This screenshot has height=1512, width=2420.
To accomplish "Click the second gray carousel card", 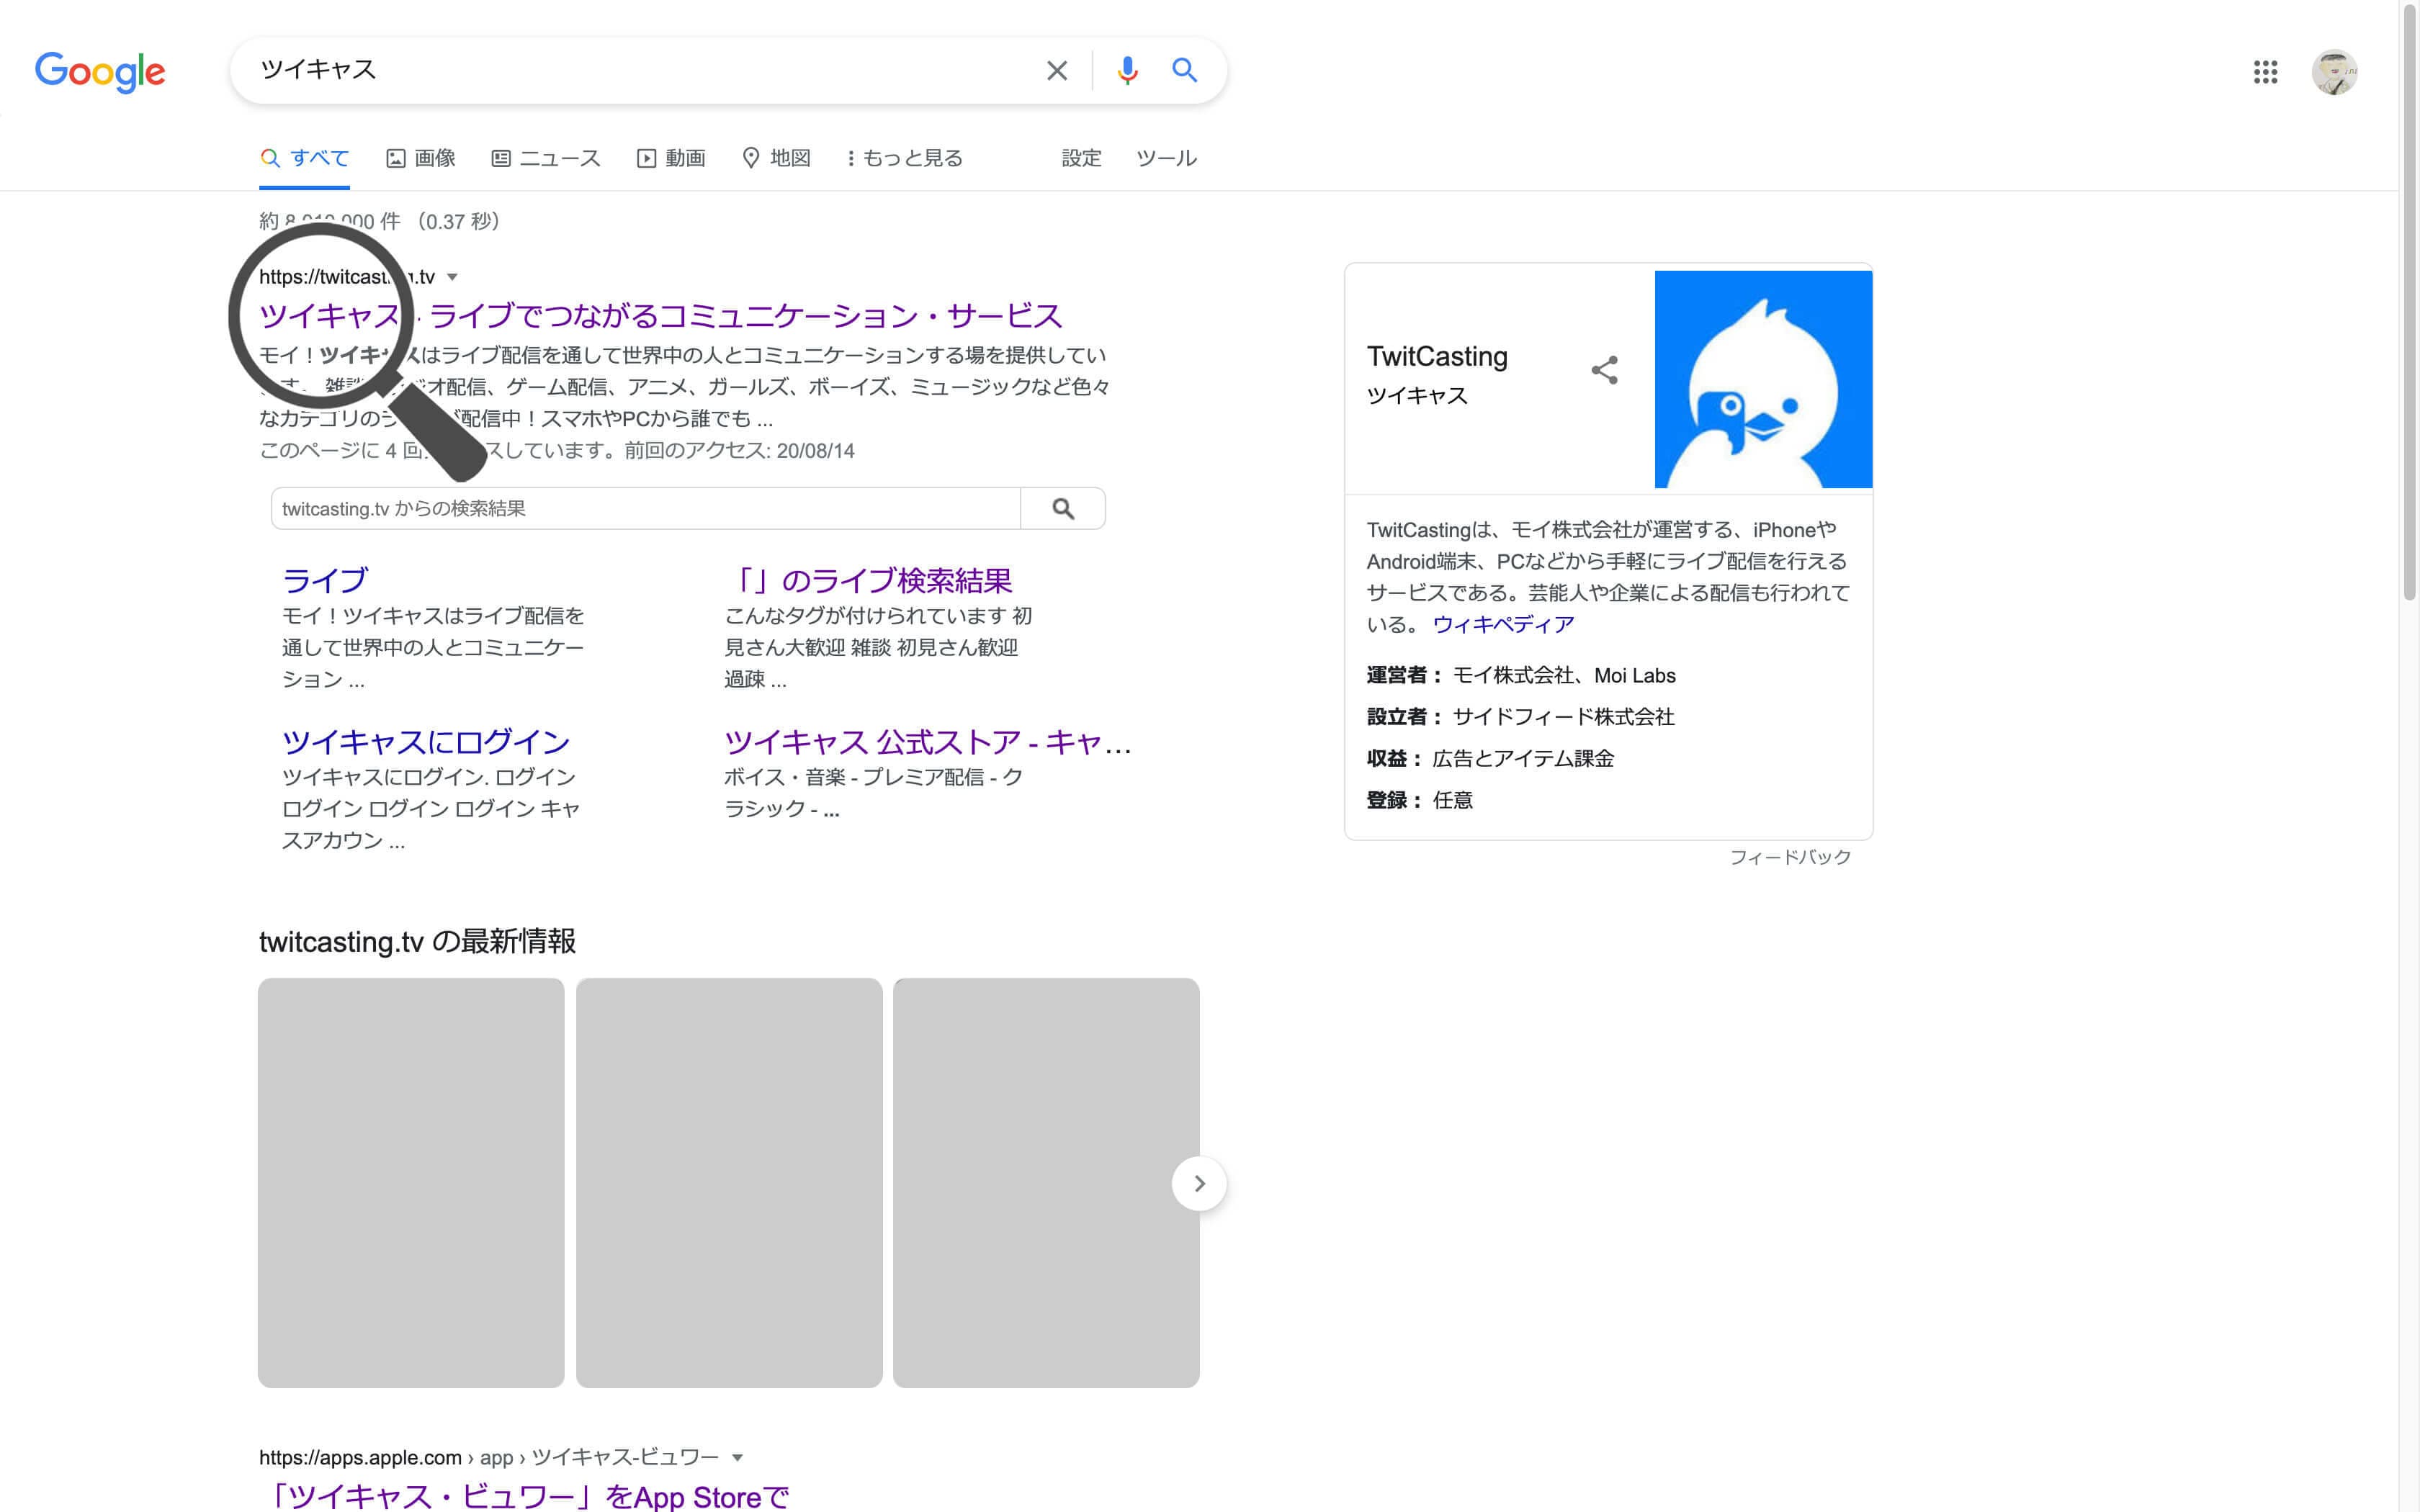I will click(729, 1183).
